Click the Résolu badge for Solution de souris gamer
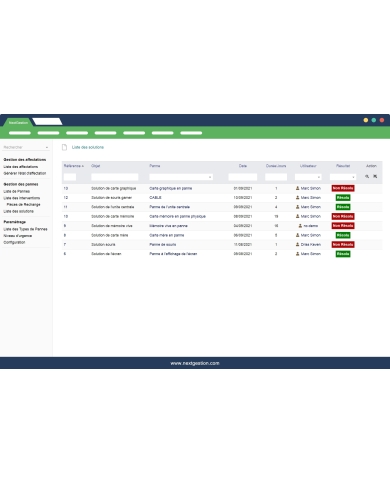Screen dimensions: 390x484 (x=343, y=198)
